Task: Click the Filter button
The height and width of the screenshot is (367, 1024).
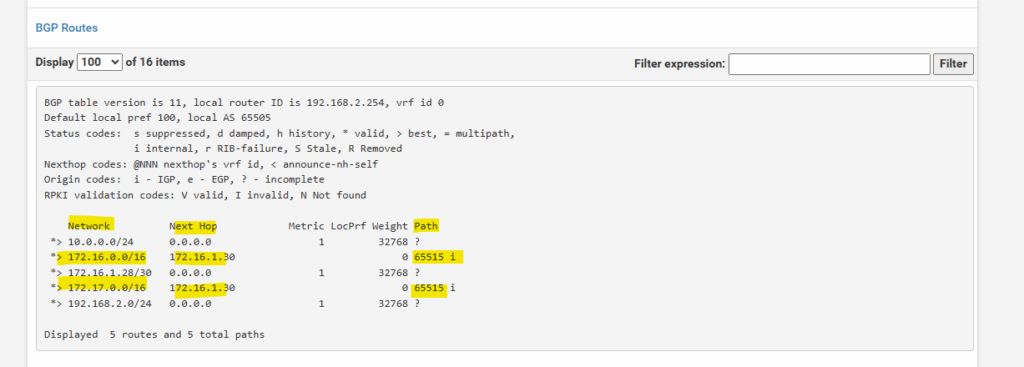Action: [953, 64]
